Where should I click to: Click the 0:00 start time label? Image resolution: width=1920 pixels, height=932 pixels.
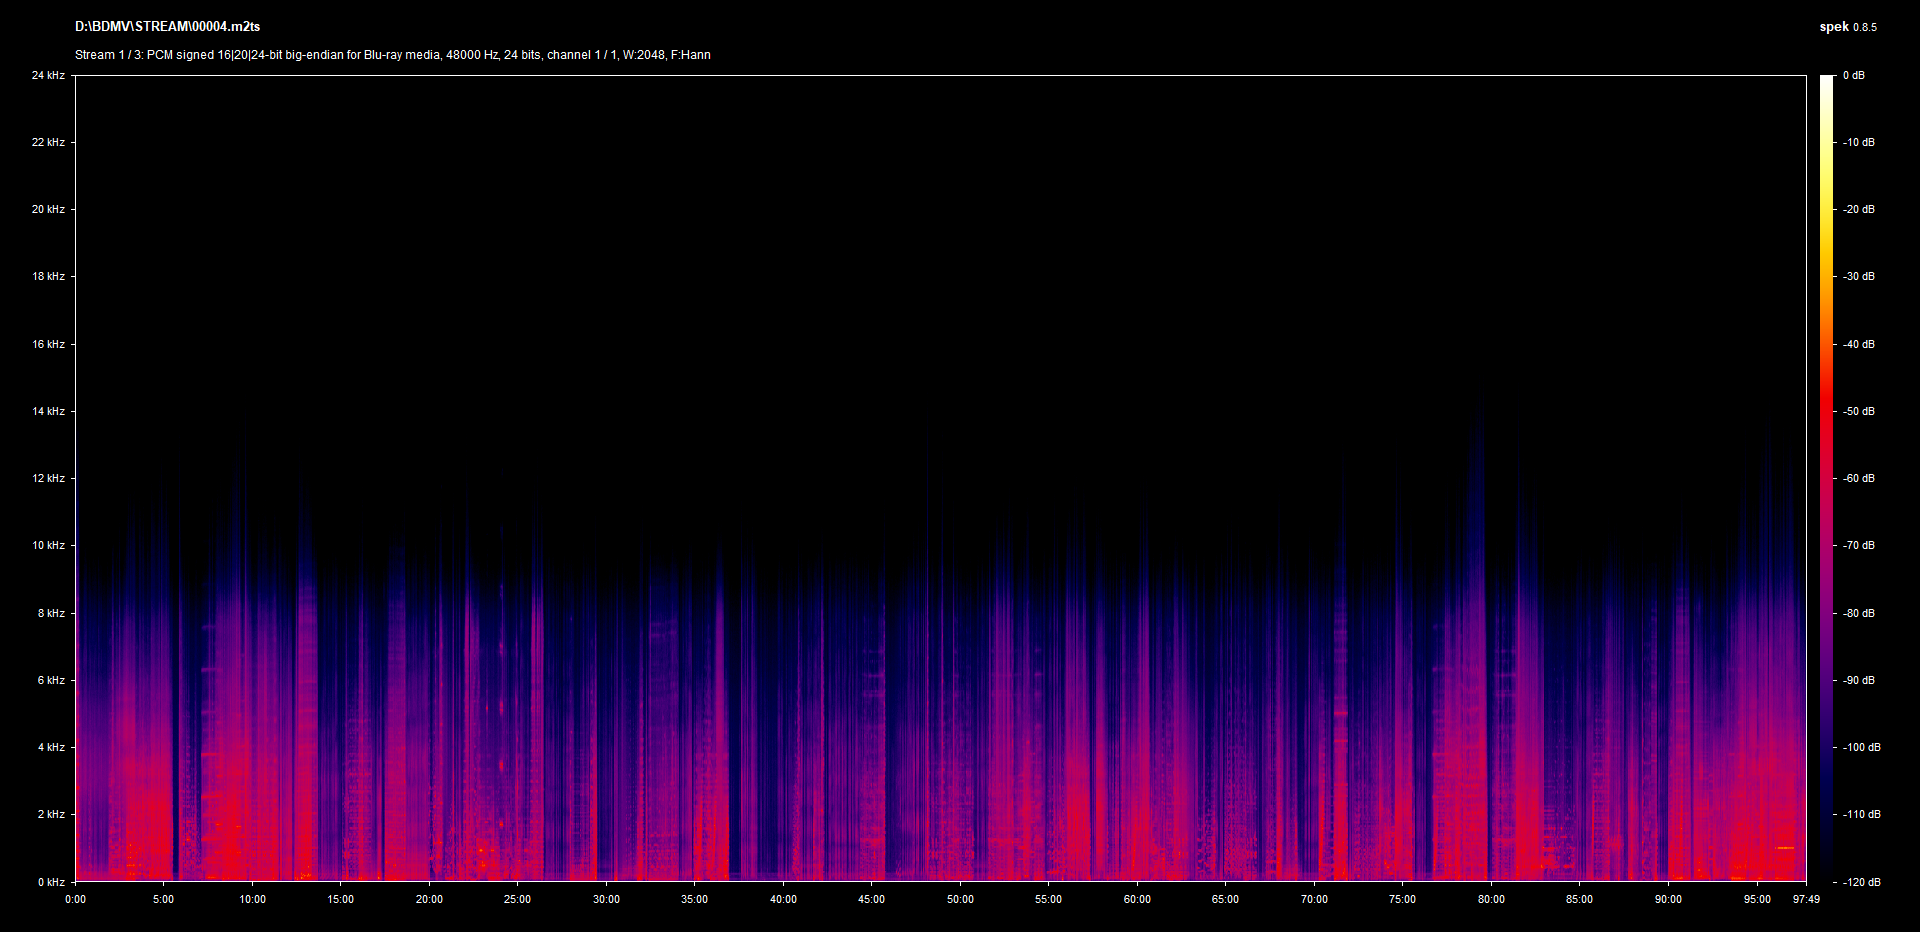pyautogui.click(x=76, y=899)
